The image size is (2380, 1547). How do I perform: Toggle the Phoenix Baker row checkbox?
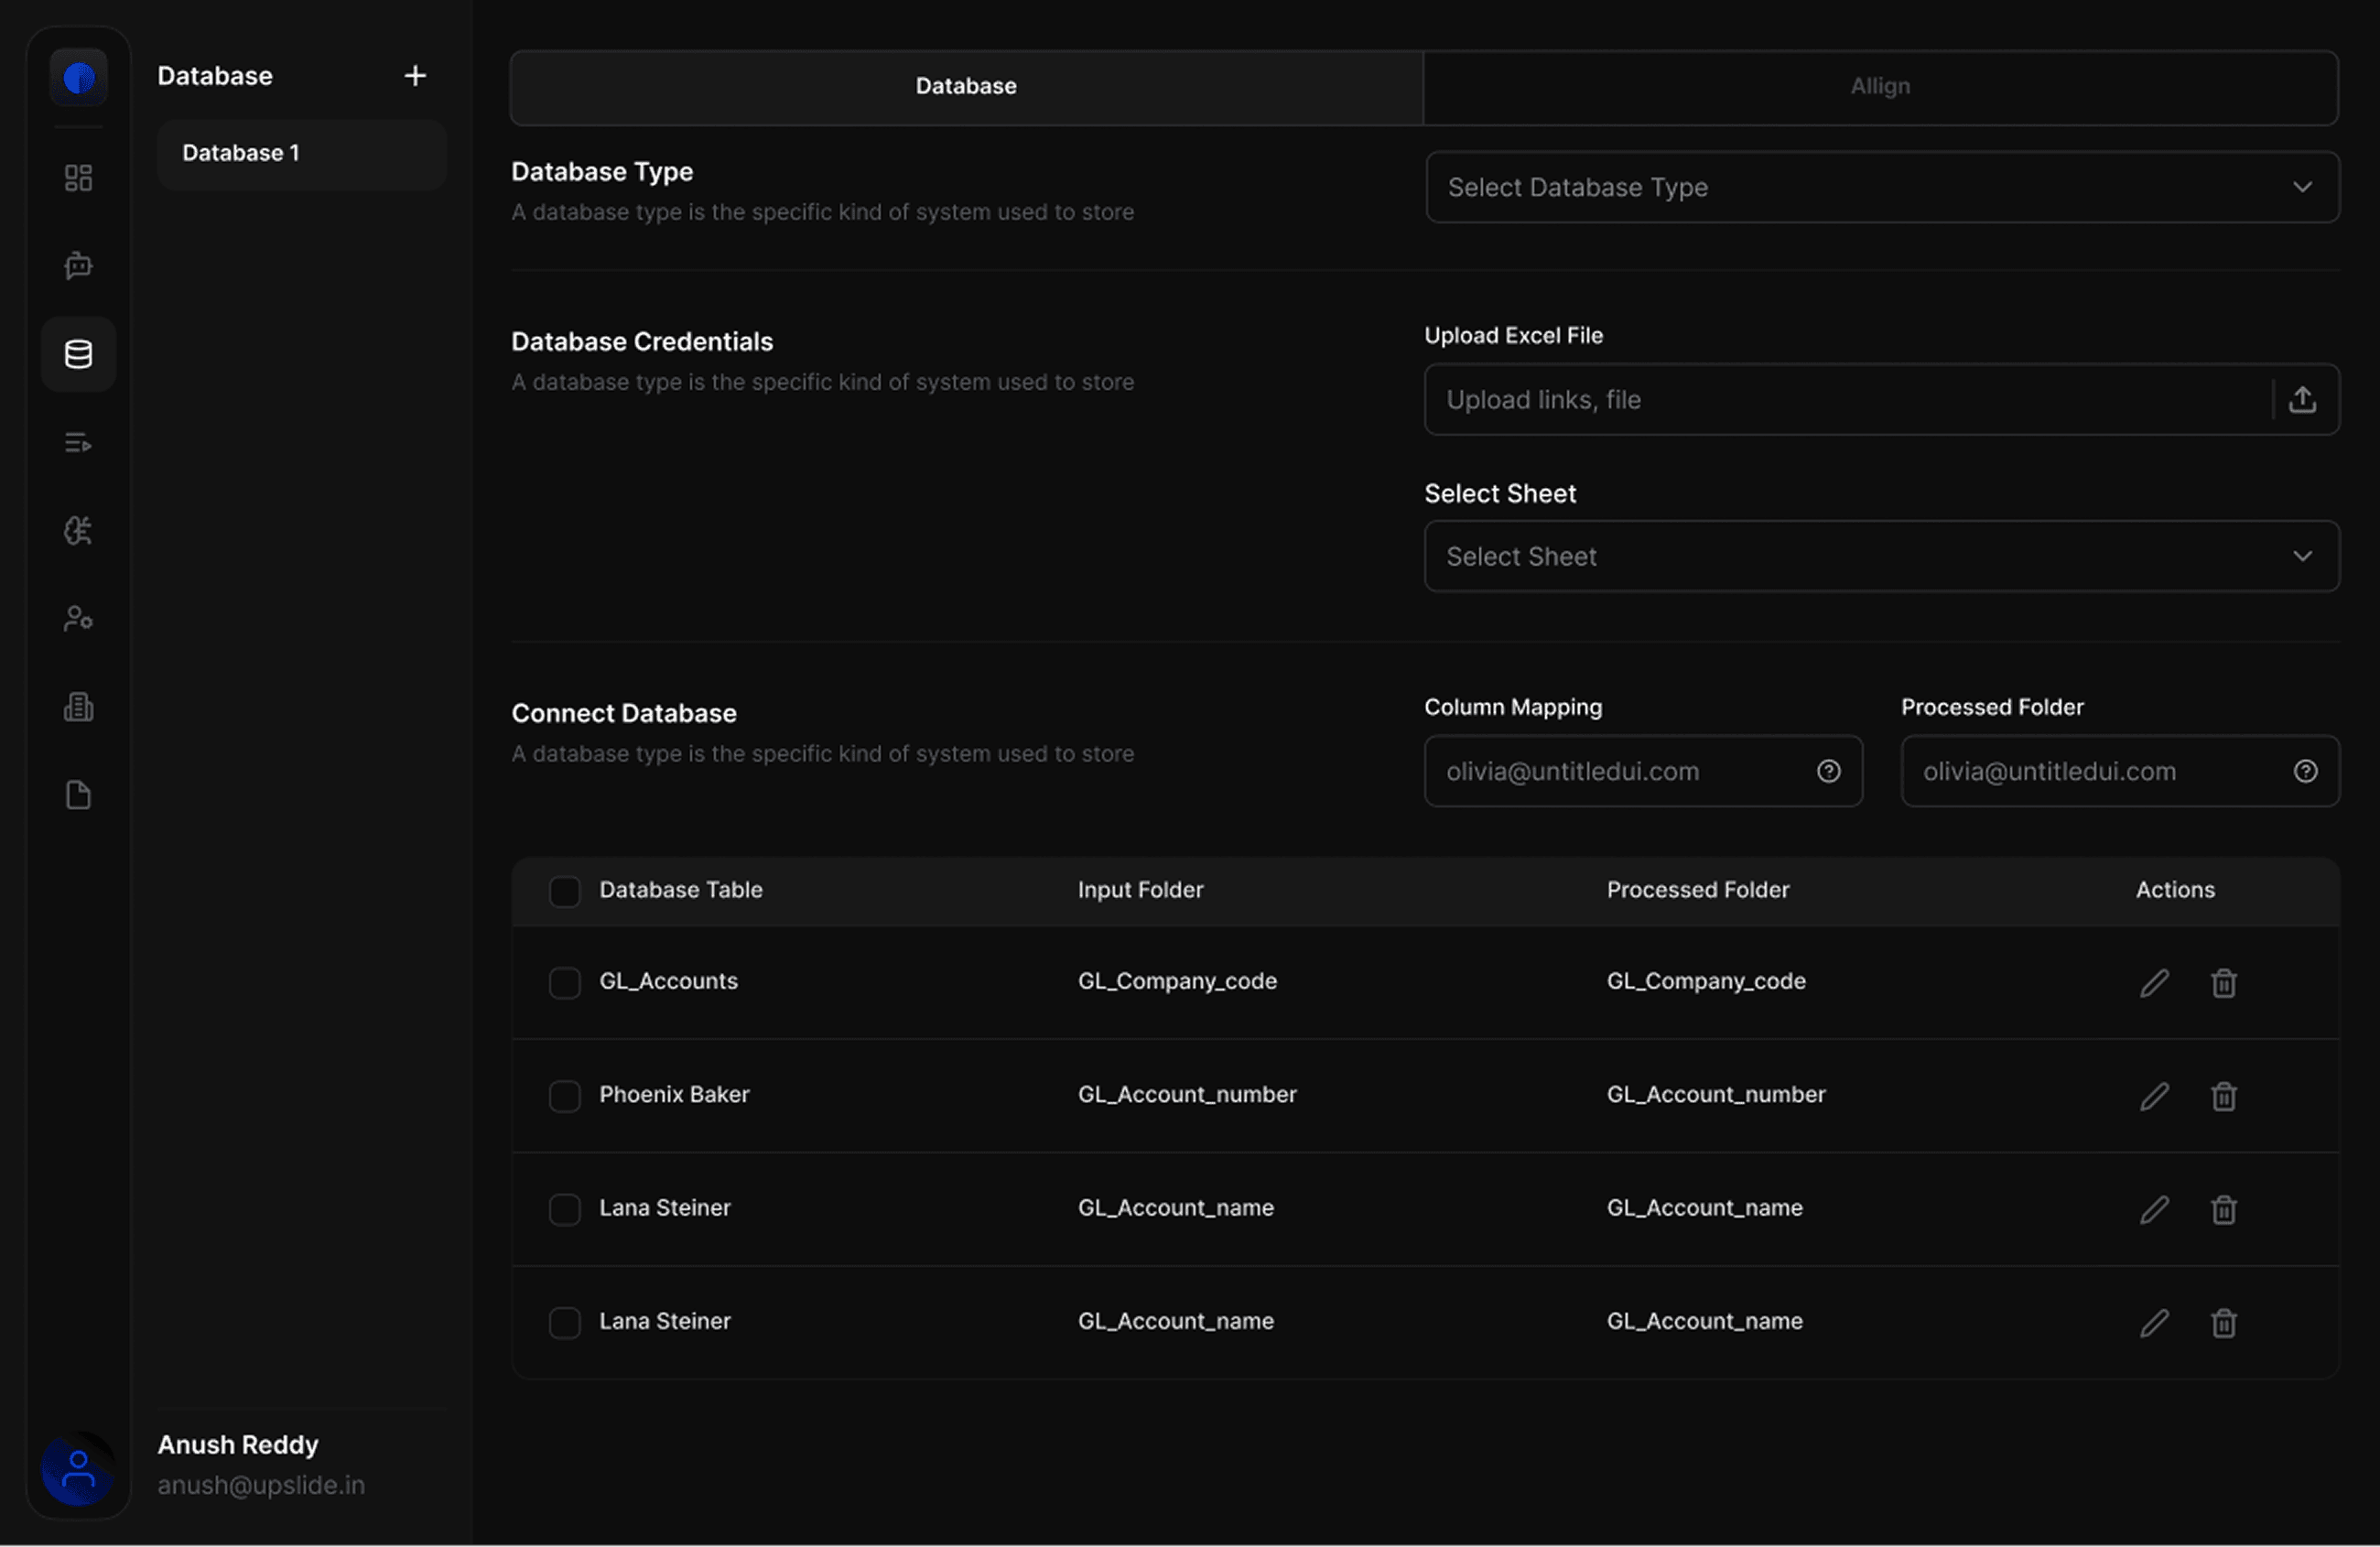pos(565,1096)
